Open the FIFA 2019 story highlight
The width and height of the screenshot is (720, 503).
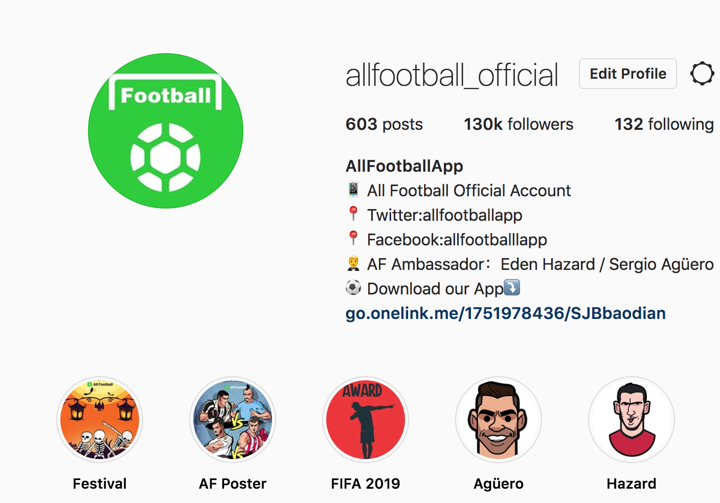pos(366,420)
